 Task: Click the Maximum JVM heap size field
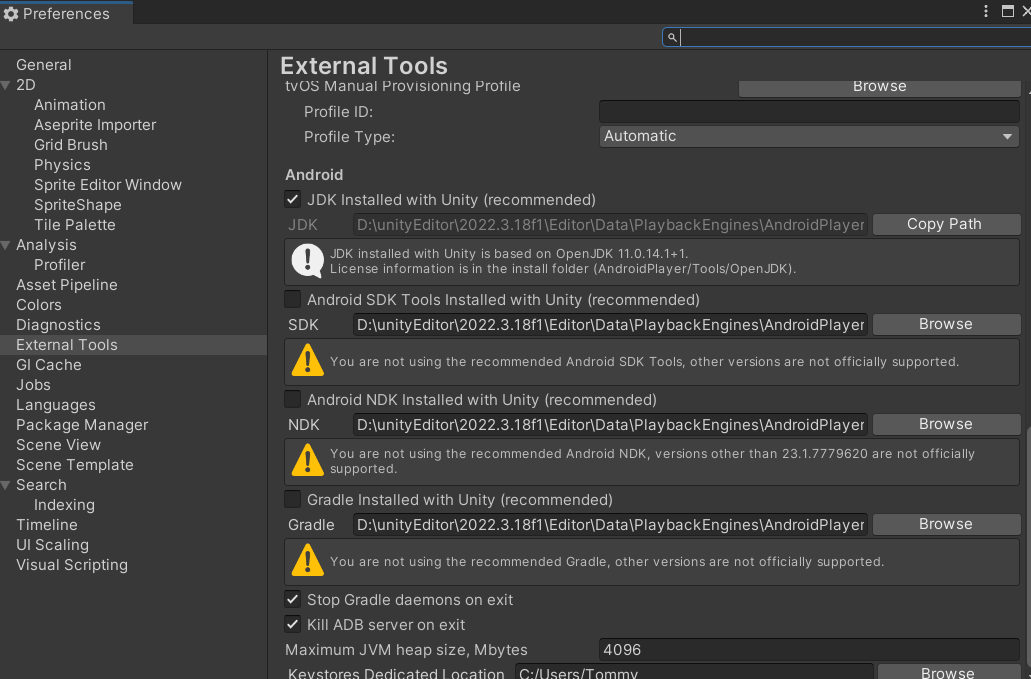(x=808, y=650)
